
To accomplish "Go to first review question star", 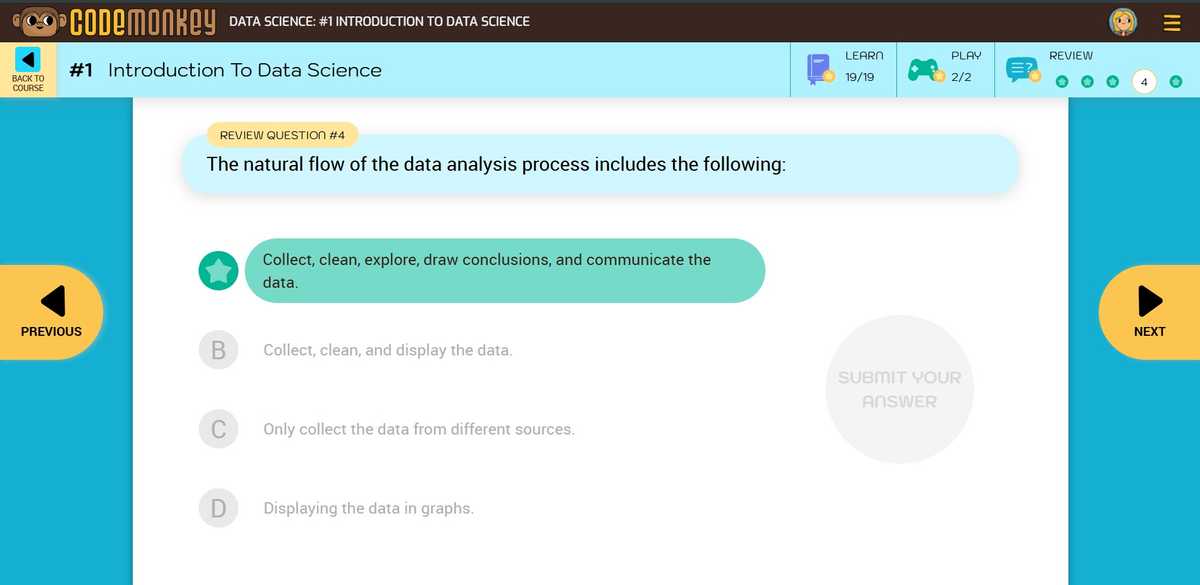I will pyautogui.click(x=1061, y=81).
